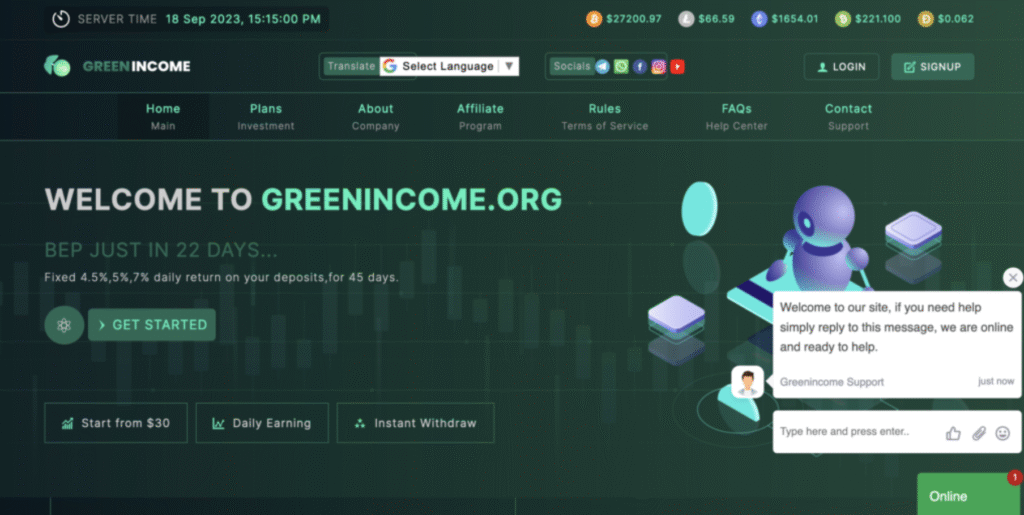Click the Telegram social icon

coord(602,67)
